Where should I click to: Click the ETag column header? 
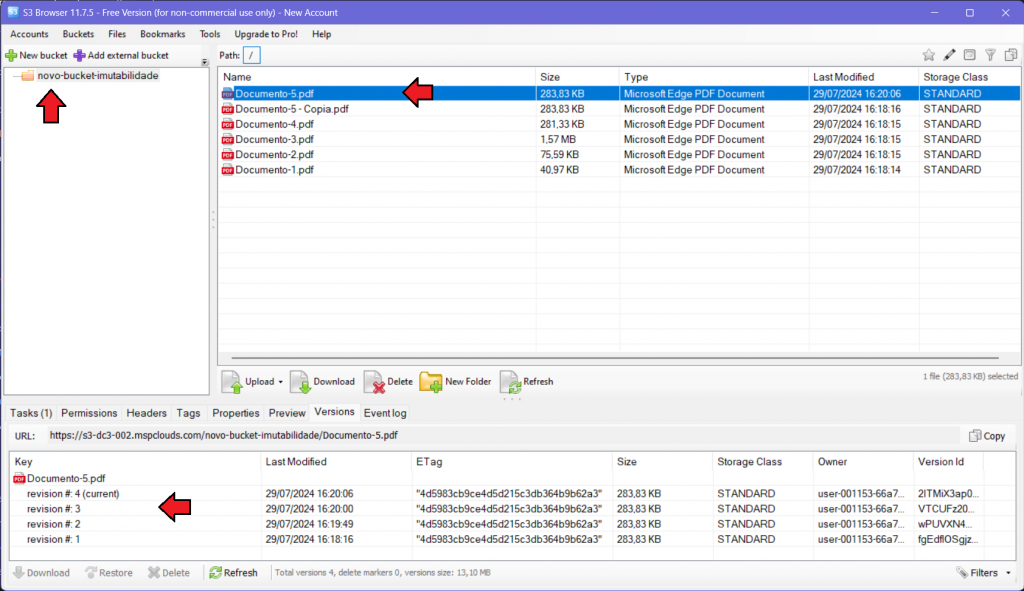pyautogui.click(x=512, y=462)
